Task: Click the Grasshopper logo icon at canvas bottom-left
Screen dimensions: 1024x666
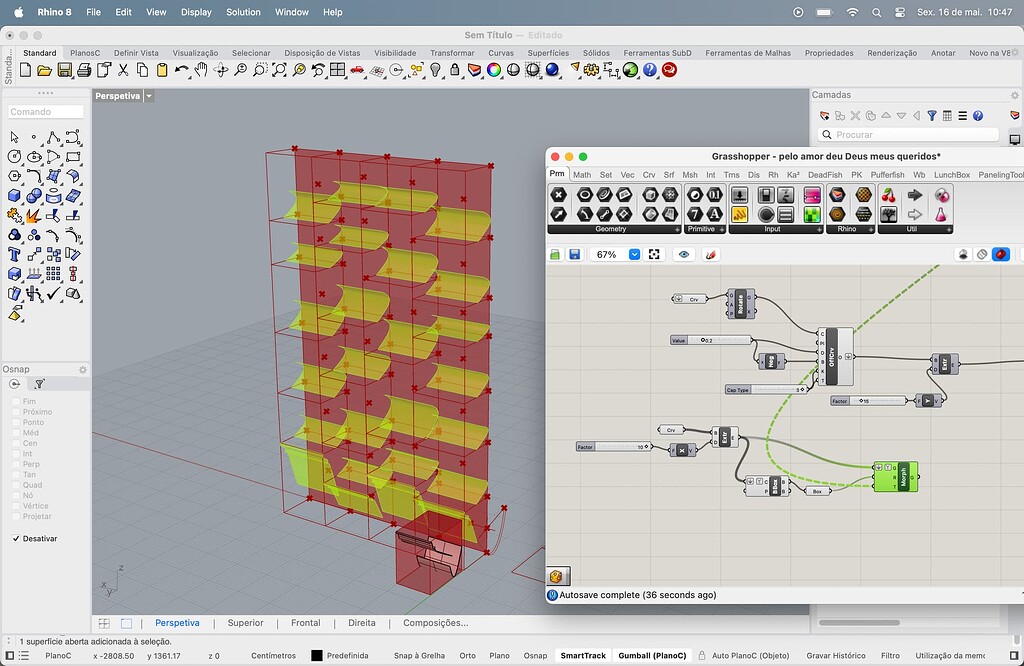Action: click(557, 575)
